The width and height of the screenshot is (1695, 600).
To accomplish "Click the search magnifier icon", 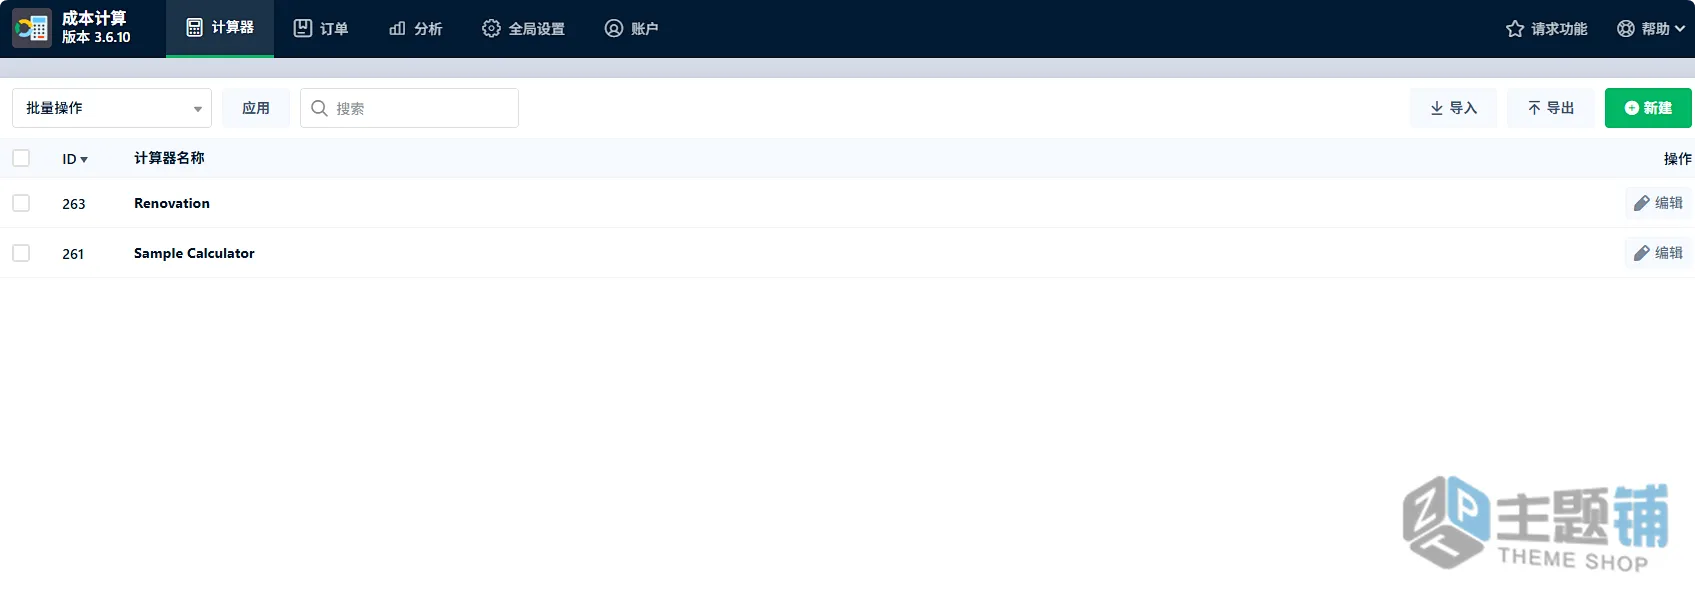I will (x=319, y=108).
